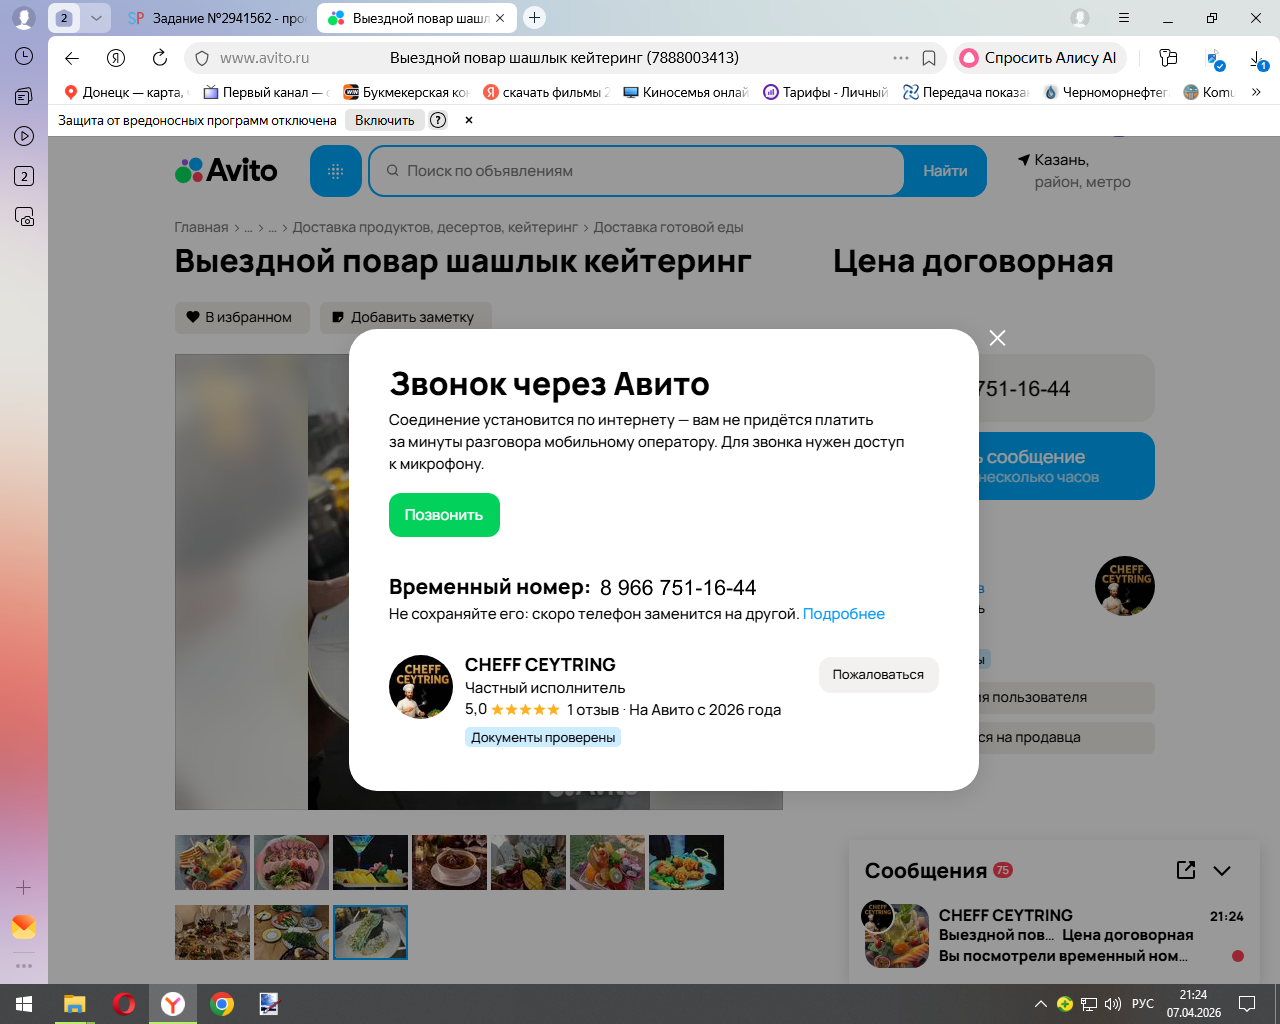Close the Звонок через Авито dialog
1280x1024 pixels.
coord(997,338)
